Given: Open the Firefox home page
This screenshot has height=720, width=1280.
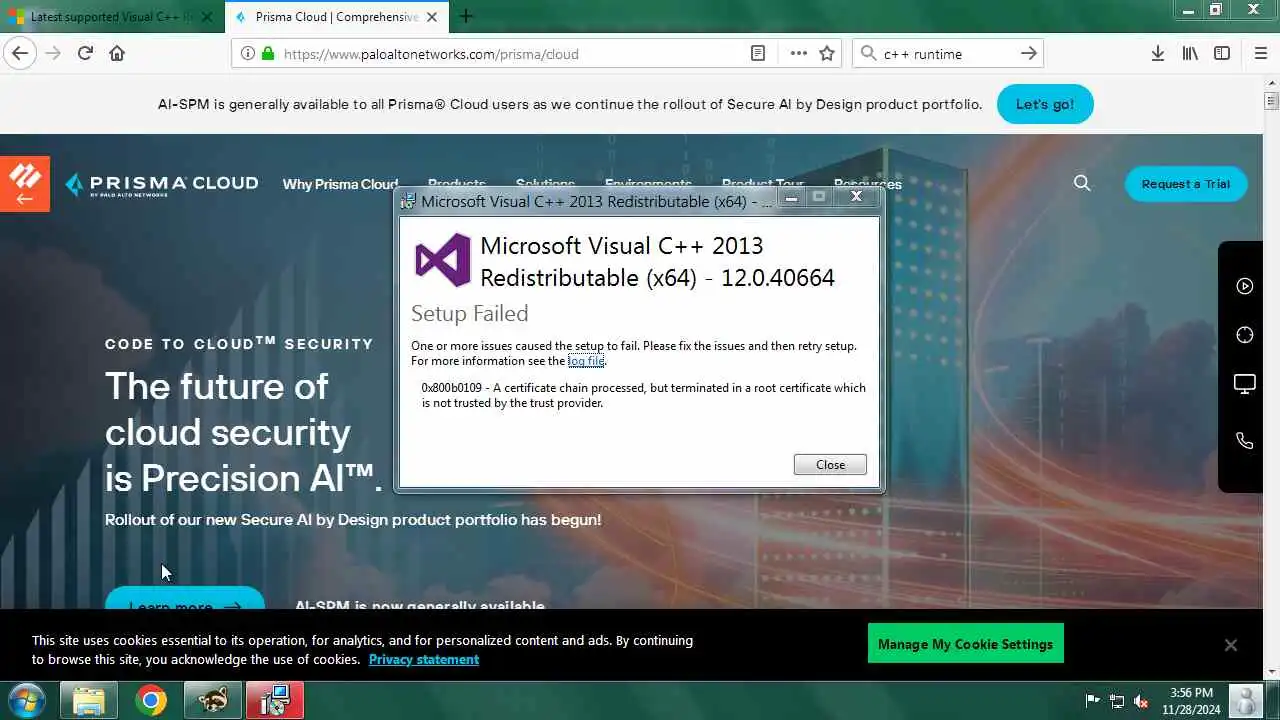Looking at the screenshot, I should [x=117, y=53].
